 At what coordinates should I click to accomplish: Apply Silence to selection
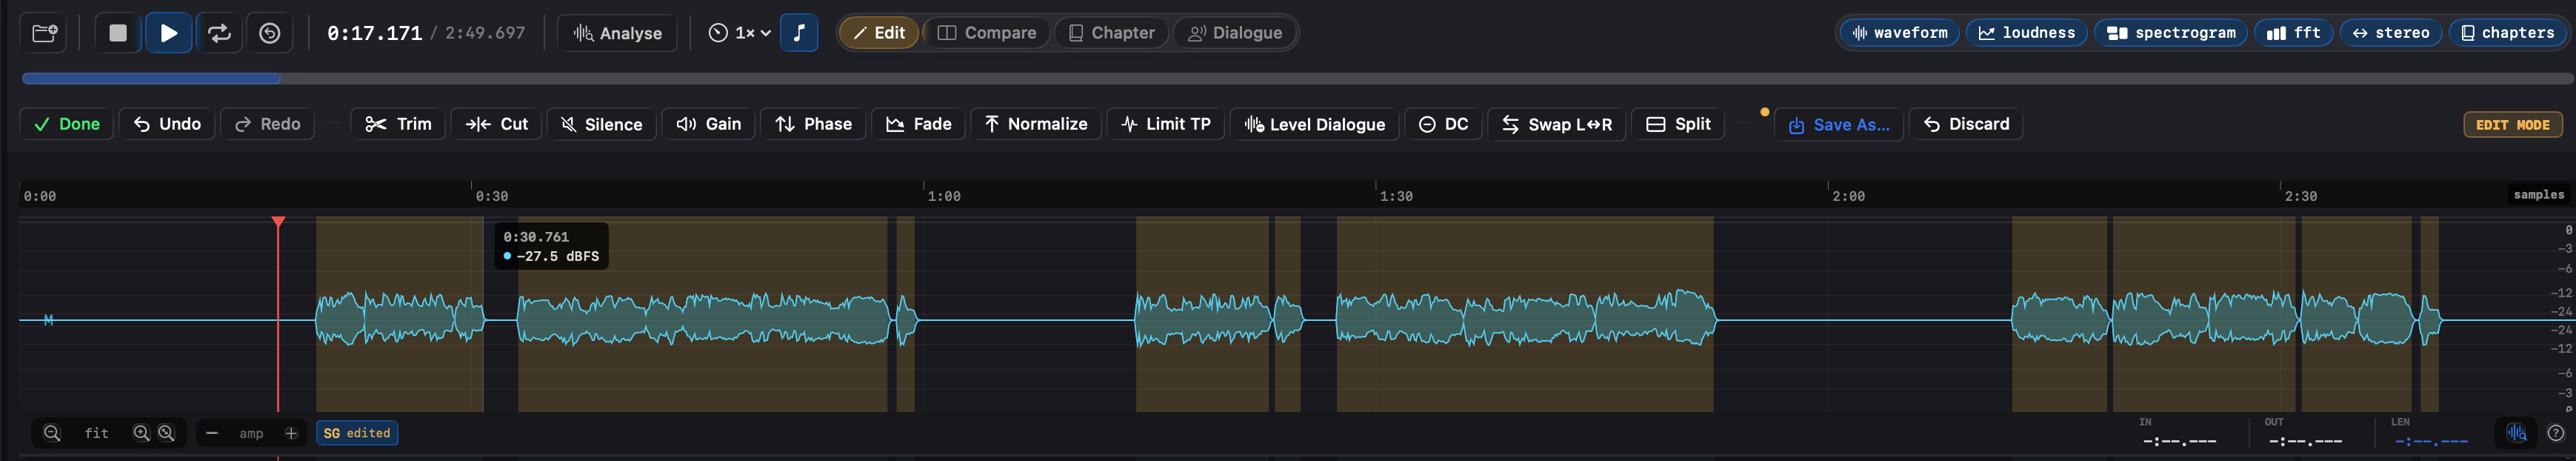tap(602, 124)
